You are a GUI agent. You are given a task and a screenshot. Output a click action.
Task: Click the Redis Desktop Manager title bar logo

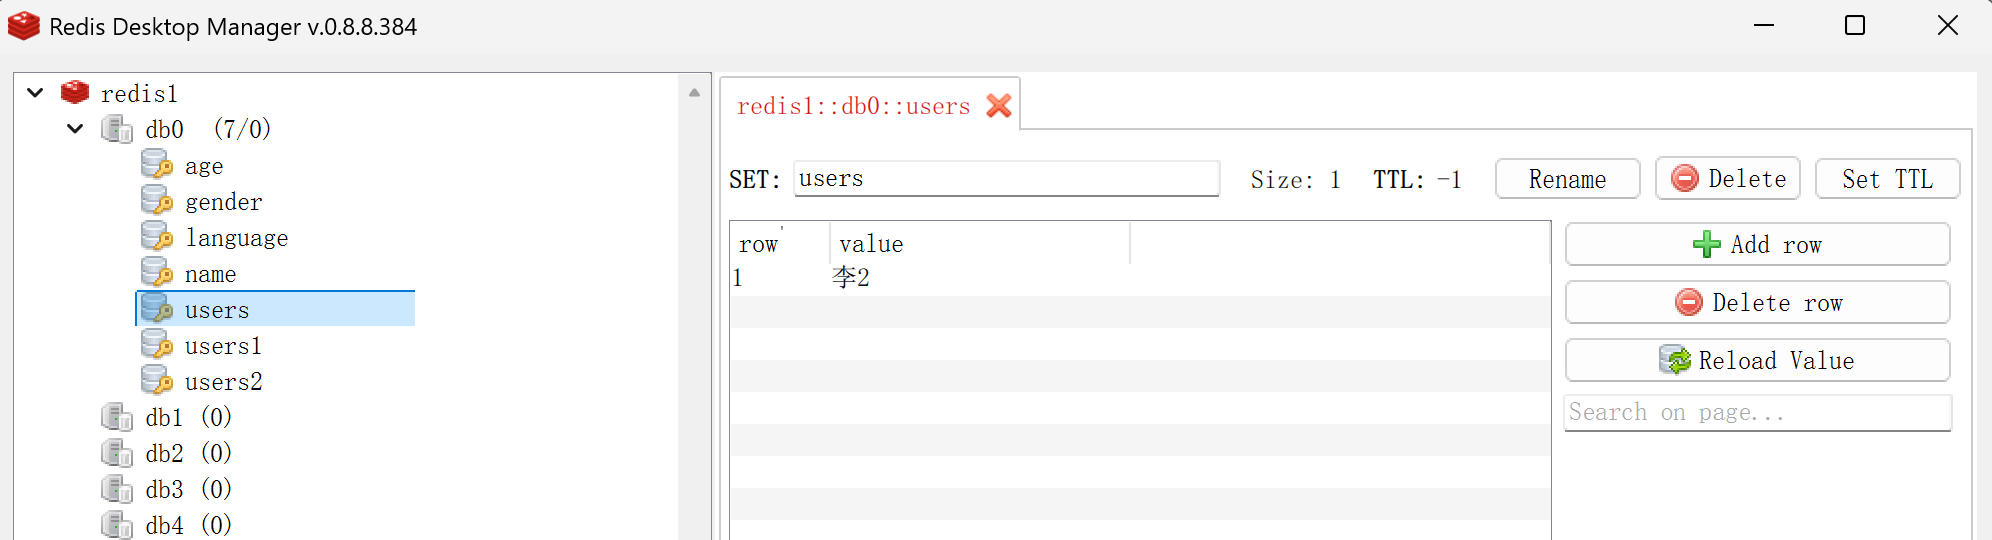coord(23,26)
